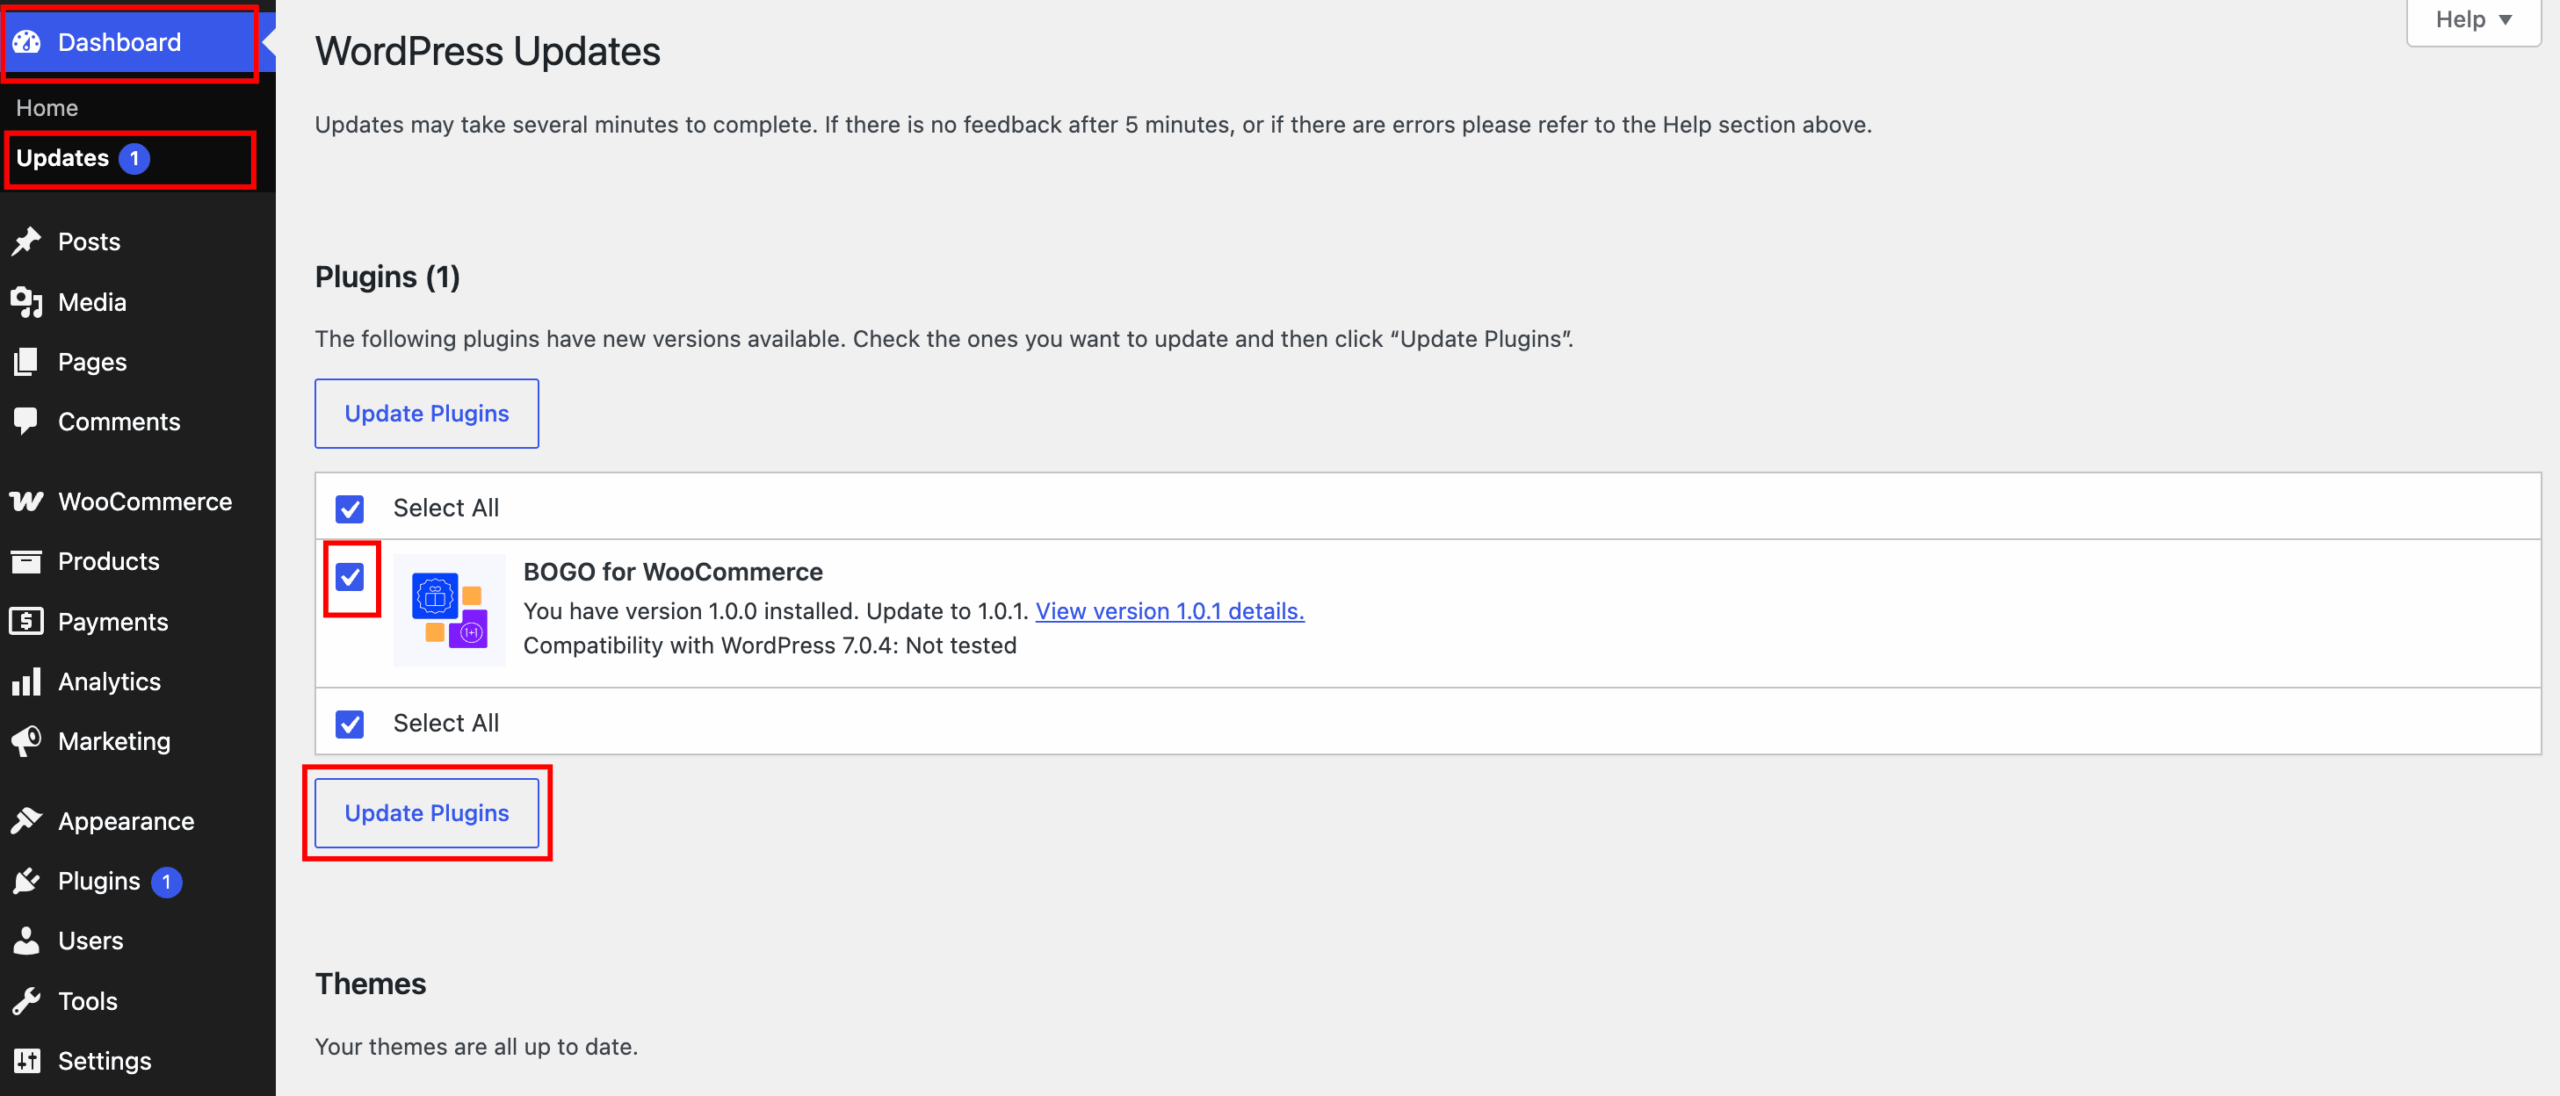Click the Posts pin icon in sidebar
Viewport: 2560px width, 1096px height.
[x=26, y=241]
